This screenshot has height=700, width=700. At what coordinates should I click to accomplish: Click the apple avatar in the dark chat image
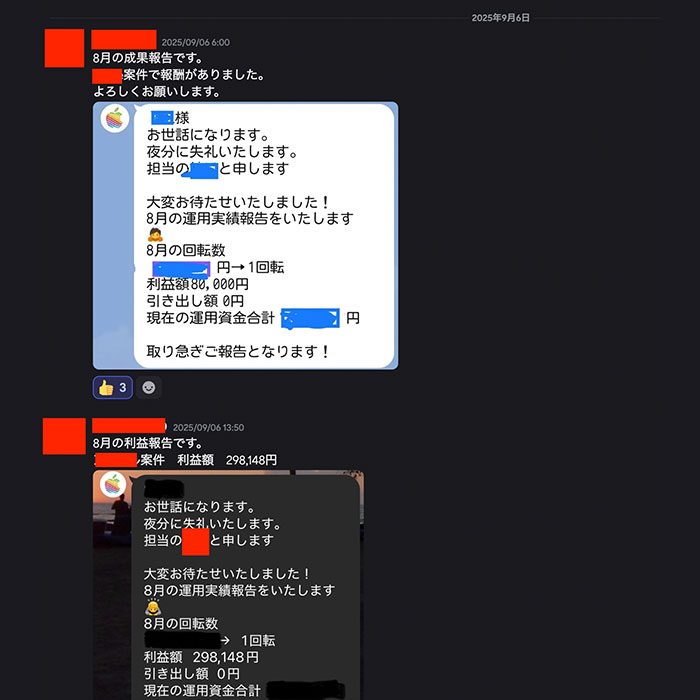pos(112,484)
